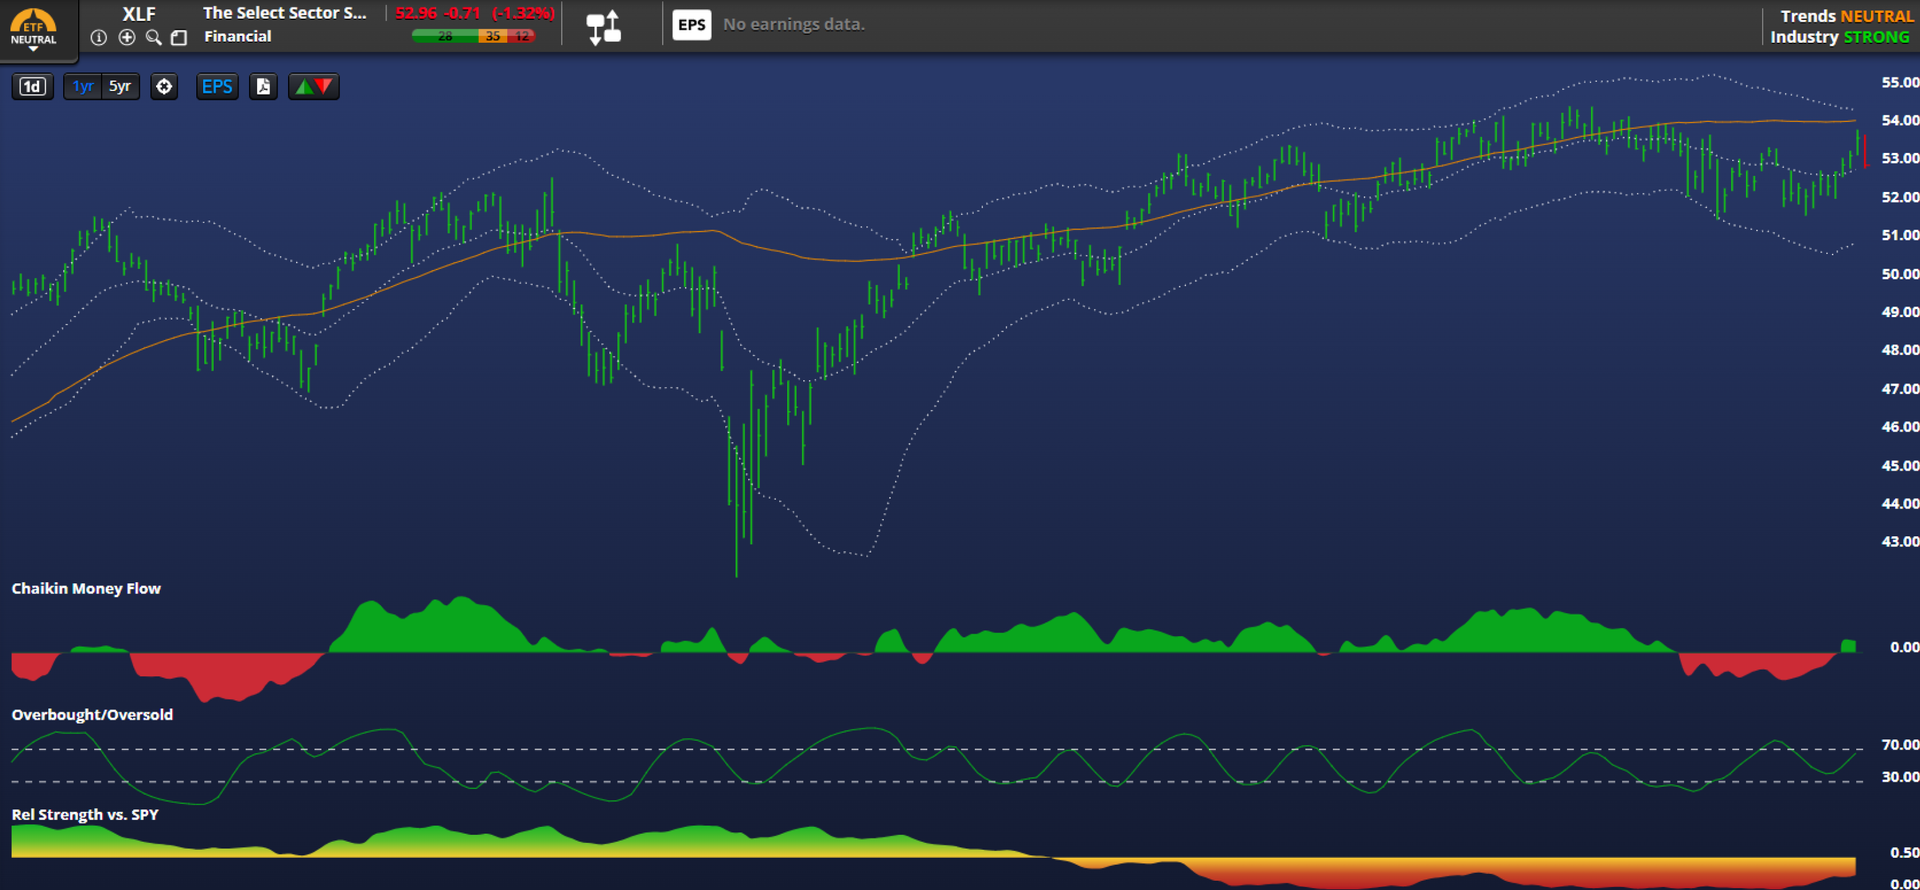Click the info icon under XLF
The image size is (1920, 890).
point(98,38)
